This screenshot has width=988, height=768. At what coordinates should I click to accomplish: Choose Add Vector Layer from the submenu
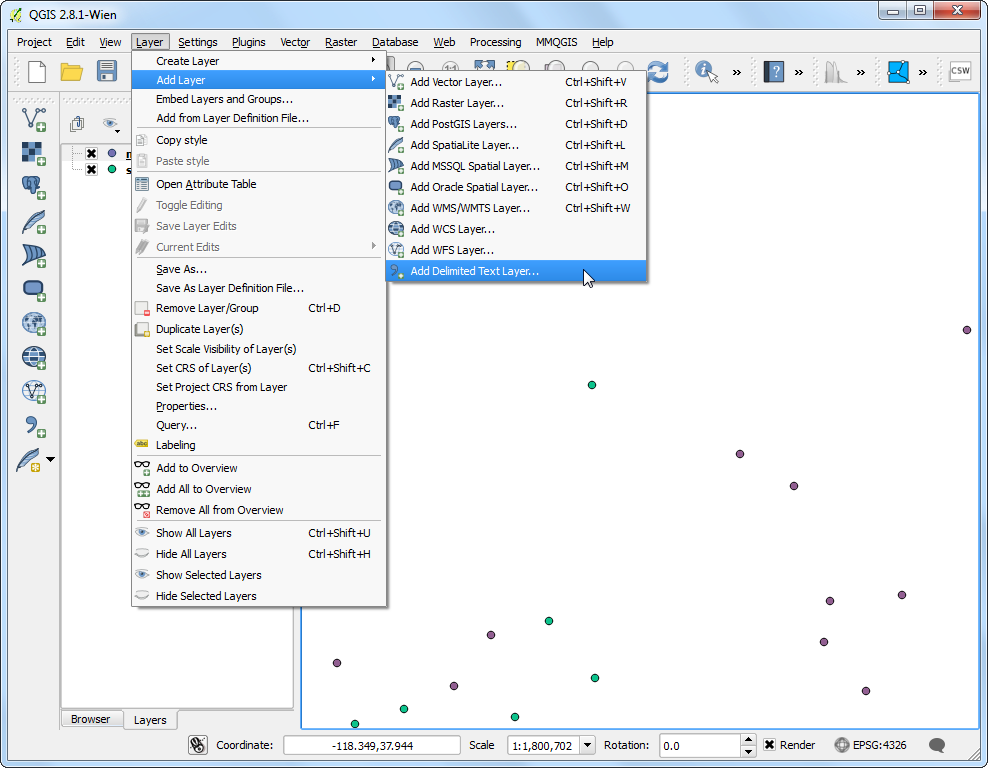pos(516,82)
